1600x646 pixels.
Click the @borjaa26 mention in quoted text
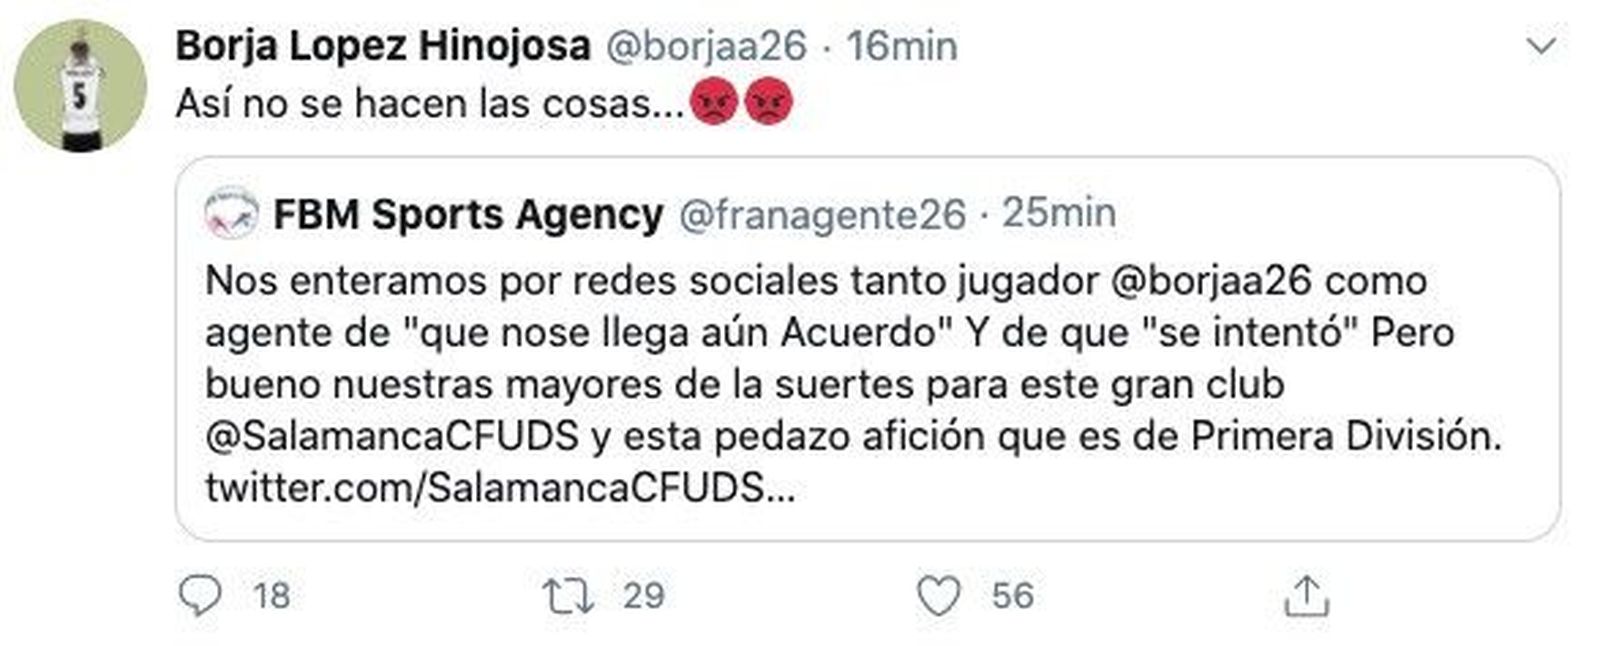pyautogui.click(x=1211, y=281)
